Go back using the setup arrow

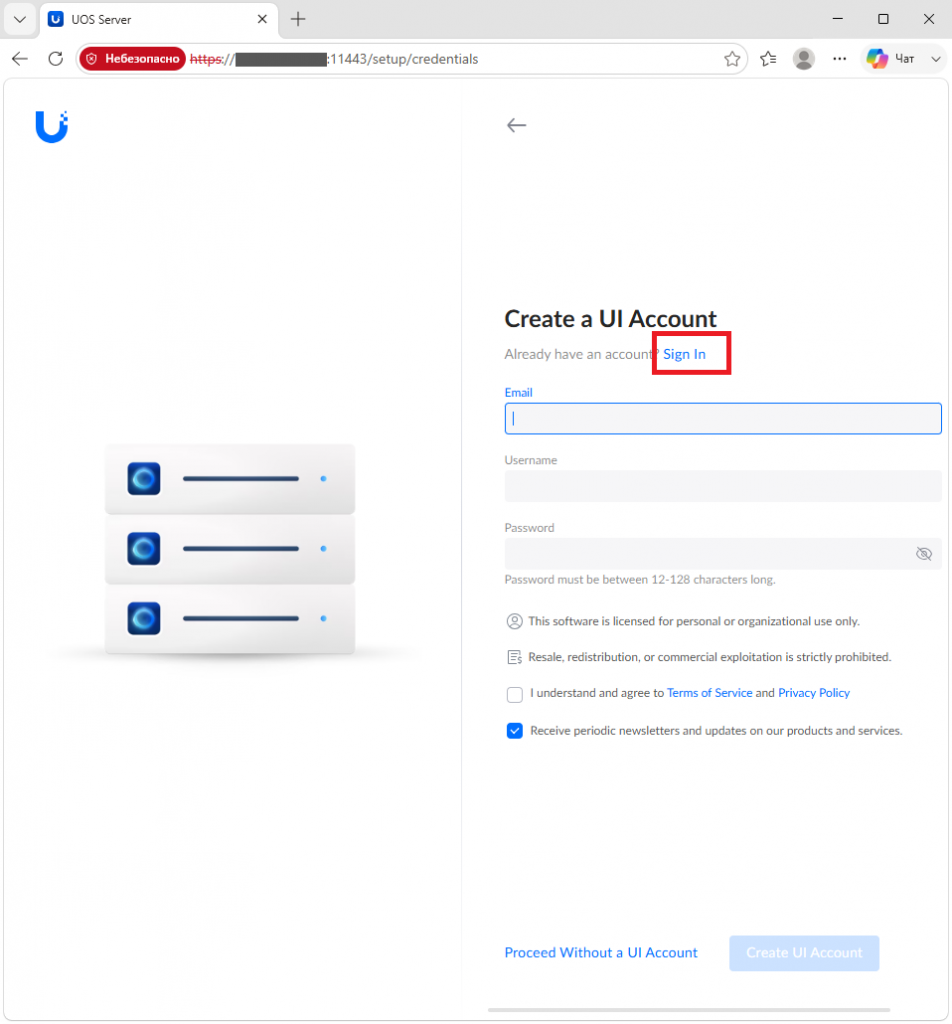coord(516,125)
